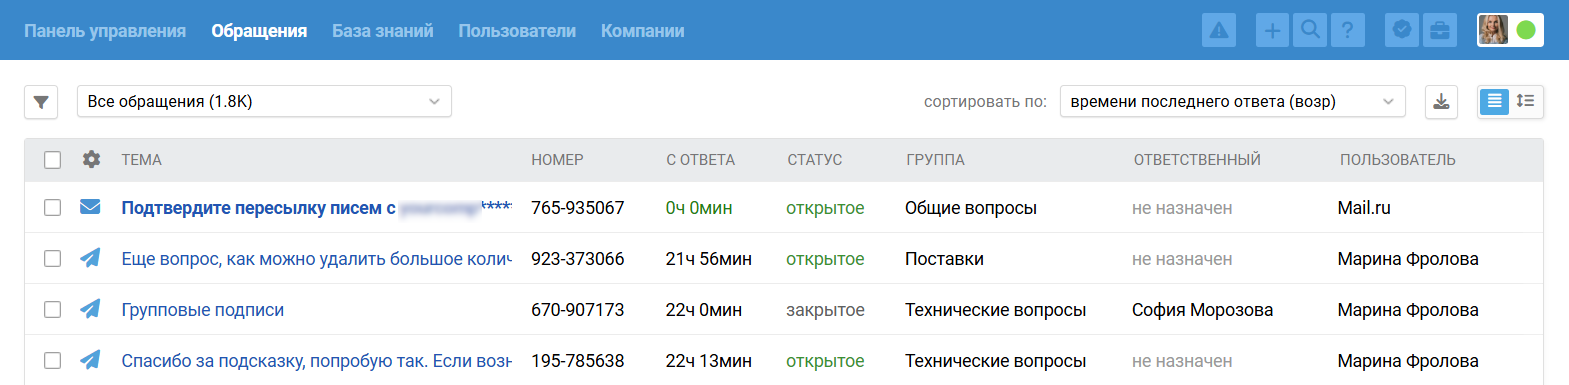Viewport: 1569px width, 385px height.
Task: Open ticket Еще вопрос, как можно удалить
Action: click(x=316, y=259)
